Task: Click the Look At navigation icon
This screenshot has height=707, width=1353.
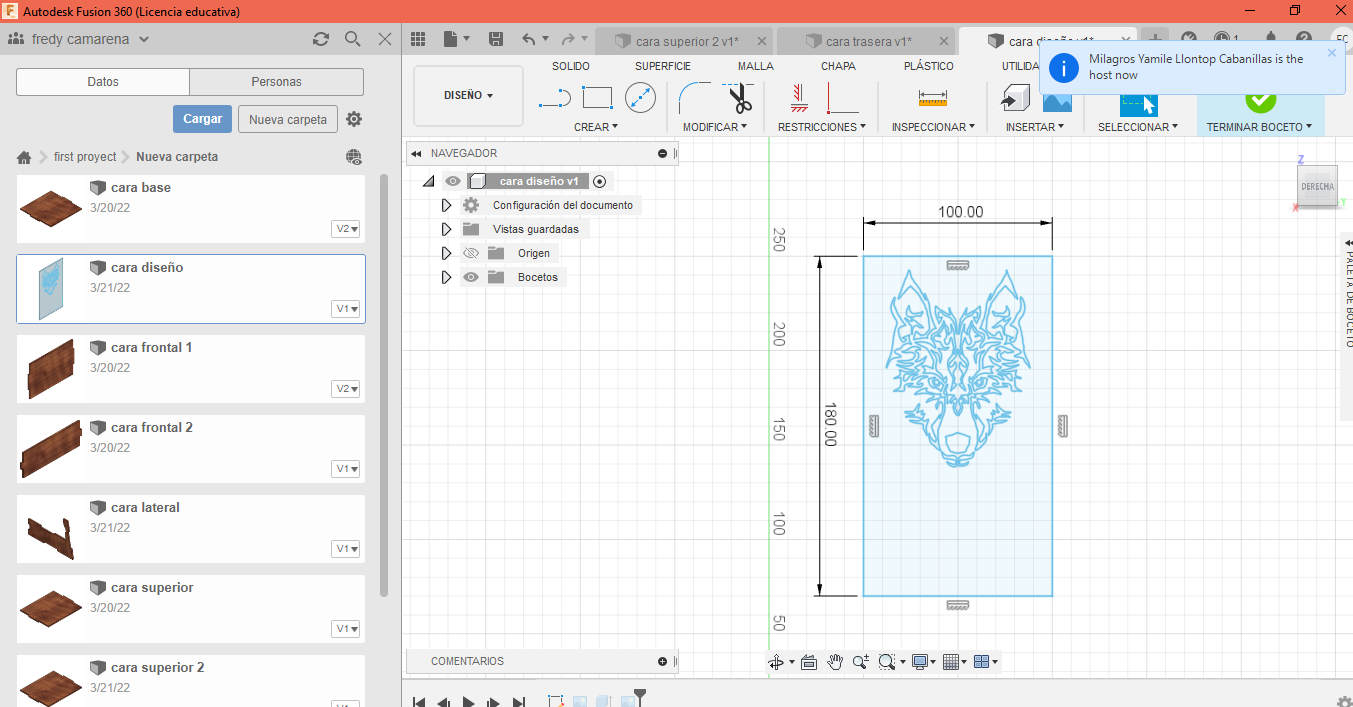Action: (809, 662)
